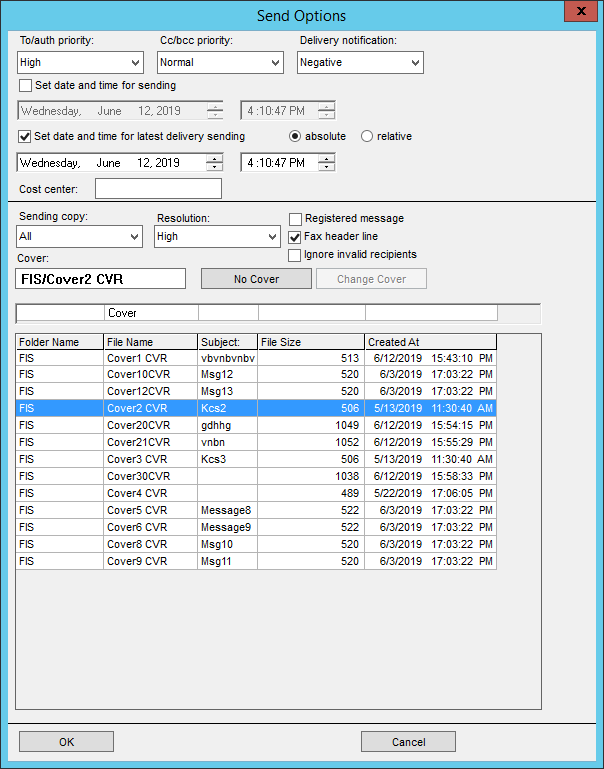Open the Delivery notification dropdown

pyautogui.click(x=360, y=62)
